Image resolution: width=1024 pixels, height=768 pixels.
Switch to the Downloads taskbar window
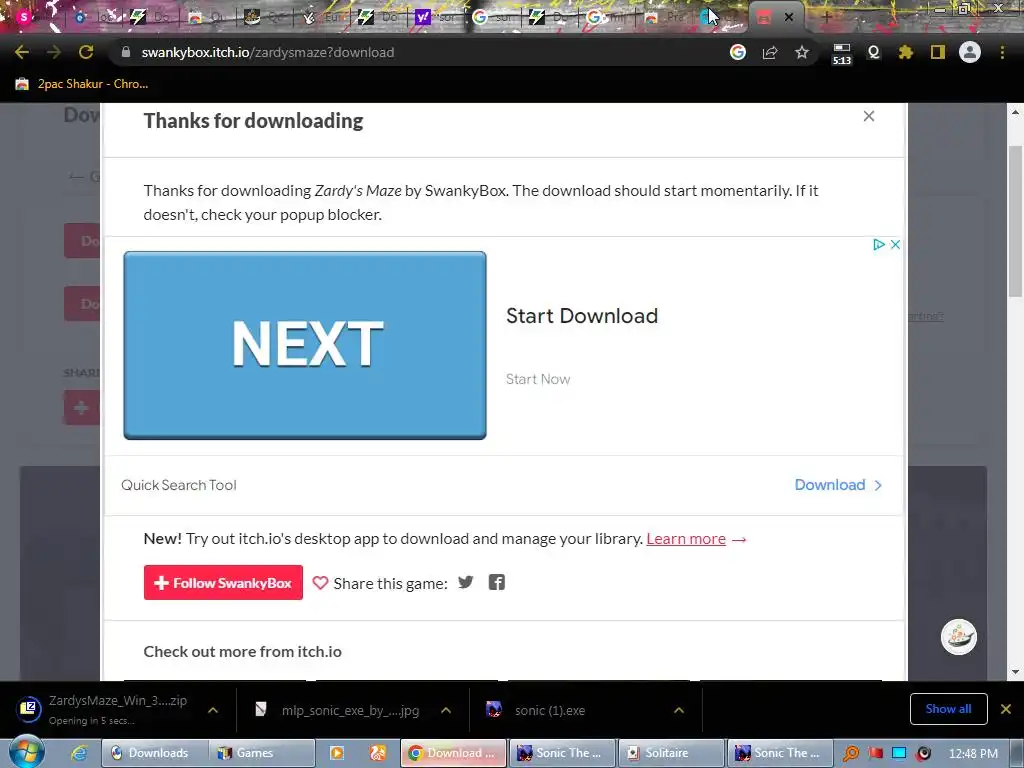pyautogui.click(x=155, y=753)
